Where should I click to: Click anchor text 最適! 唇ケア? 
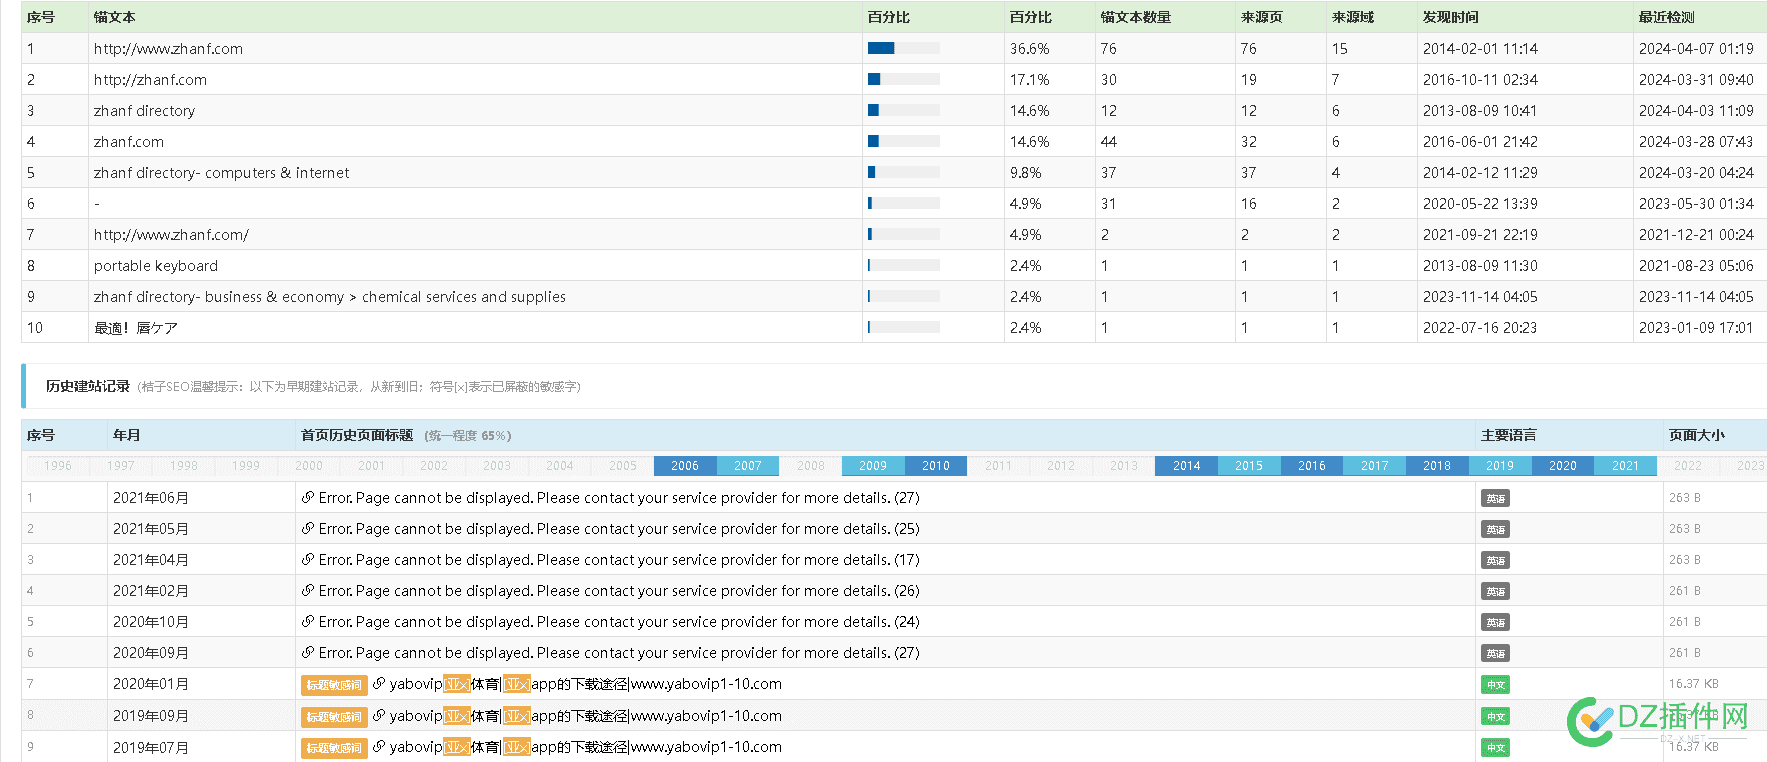click(136, 327)
